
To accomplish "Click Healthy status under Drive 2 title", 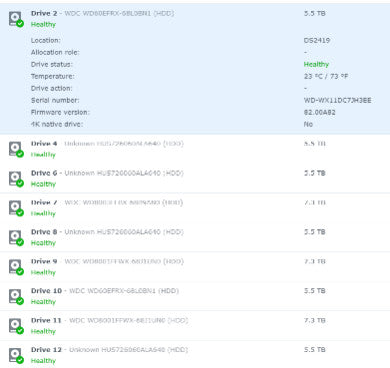I will 43,25.
